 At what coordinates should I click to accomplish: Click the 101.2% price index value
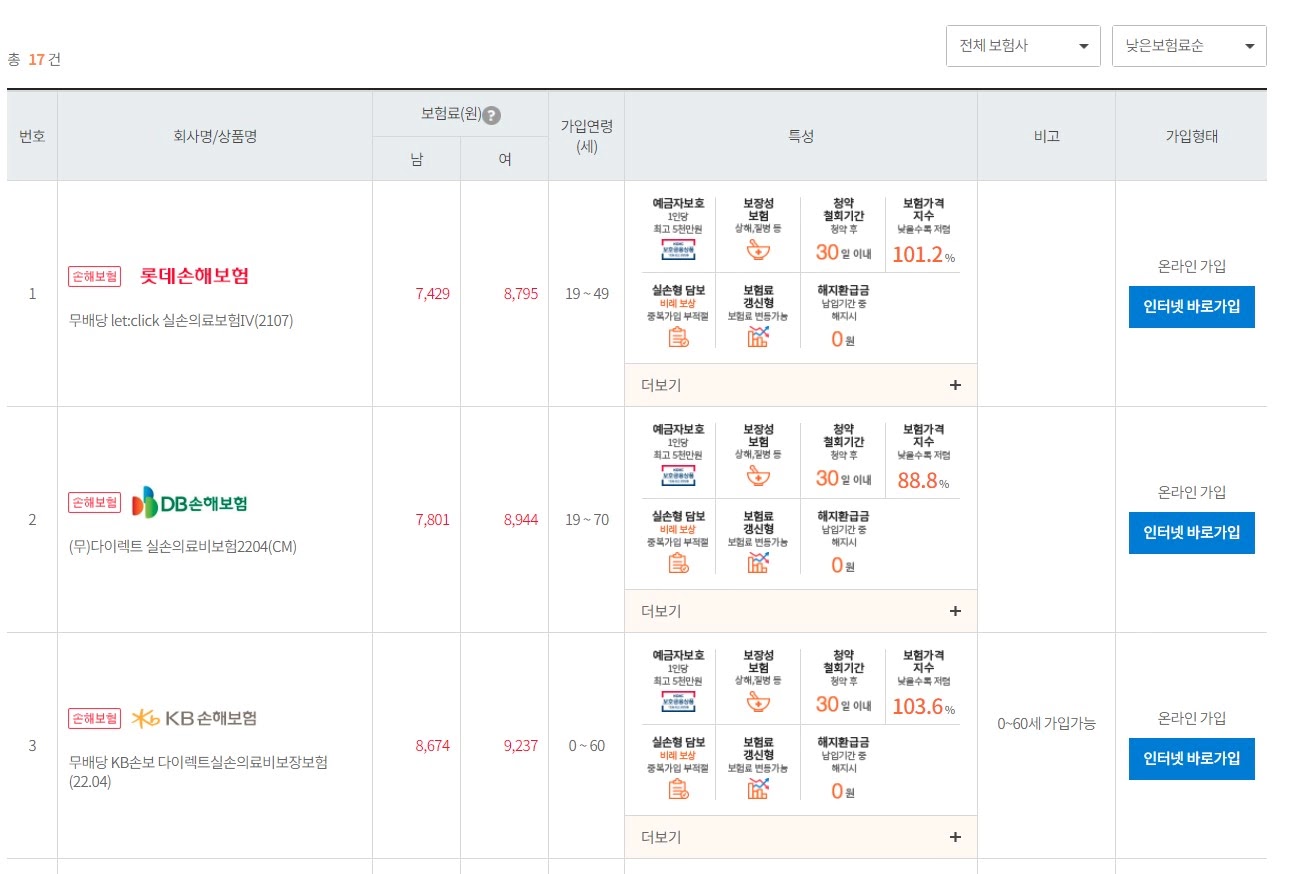pyautogui.click(x=922, y=255)
